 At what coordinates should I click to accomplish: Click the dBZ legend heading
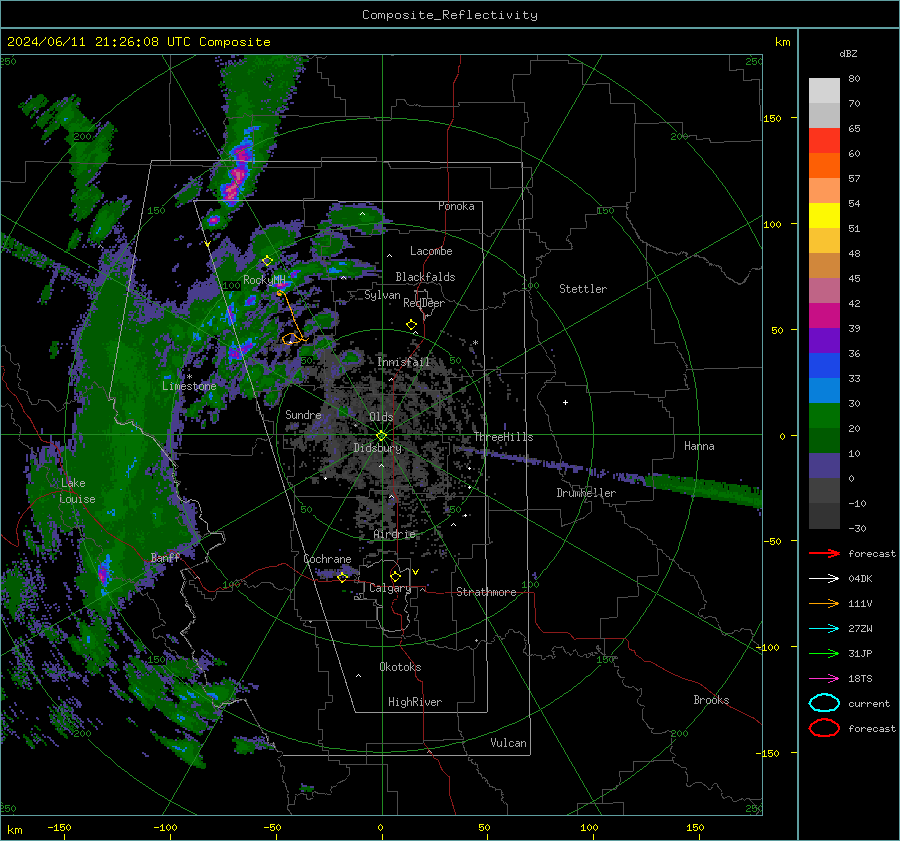[x=848, y=53]
